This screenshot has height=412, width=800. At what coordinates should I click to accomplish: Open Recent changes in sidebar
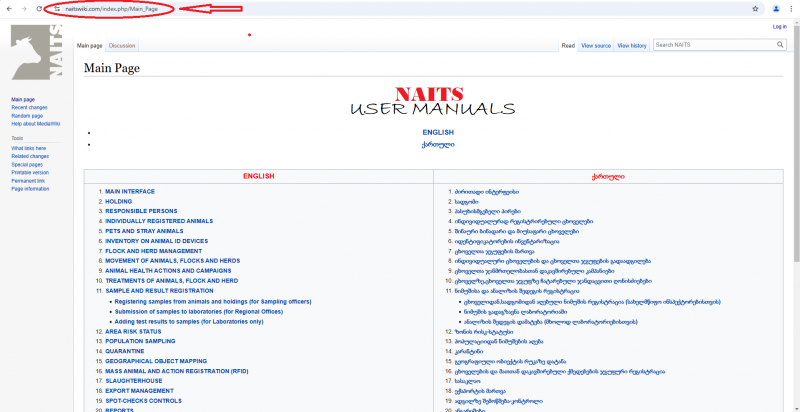coord(30,108)
